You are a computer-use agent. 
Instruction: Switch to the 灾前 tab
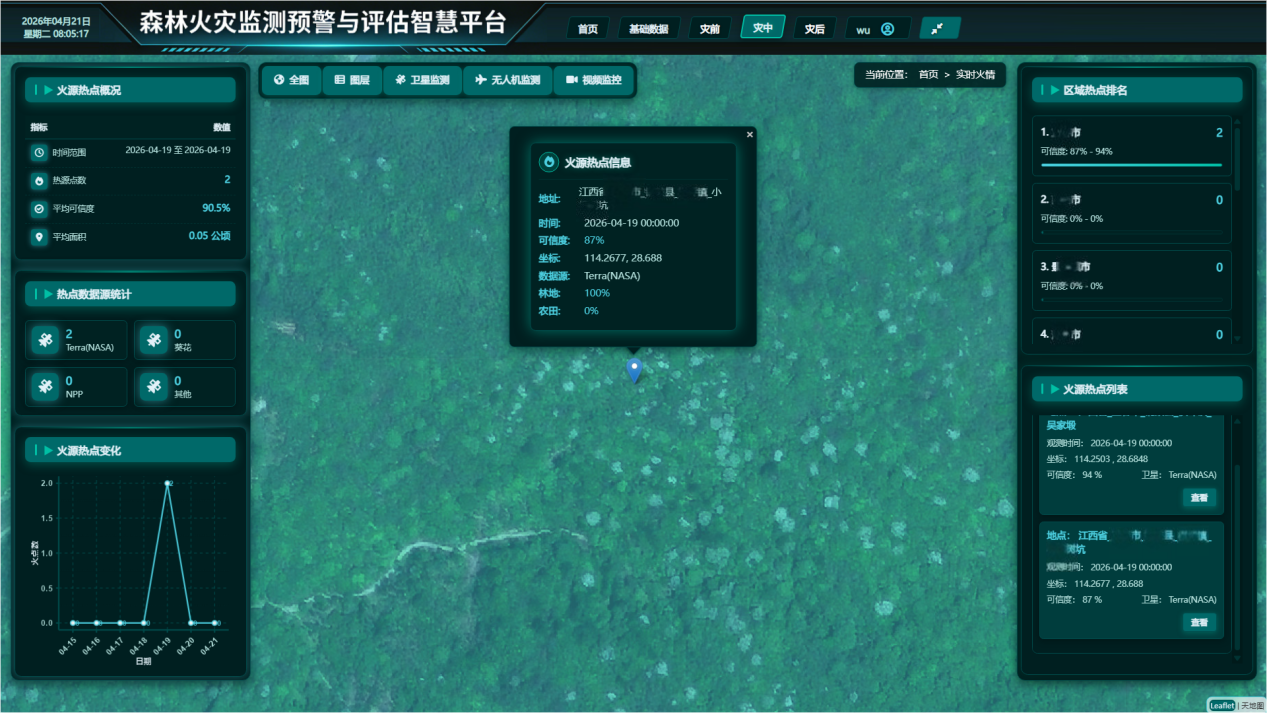(709, 29)
